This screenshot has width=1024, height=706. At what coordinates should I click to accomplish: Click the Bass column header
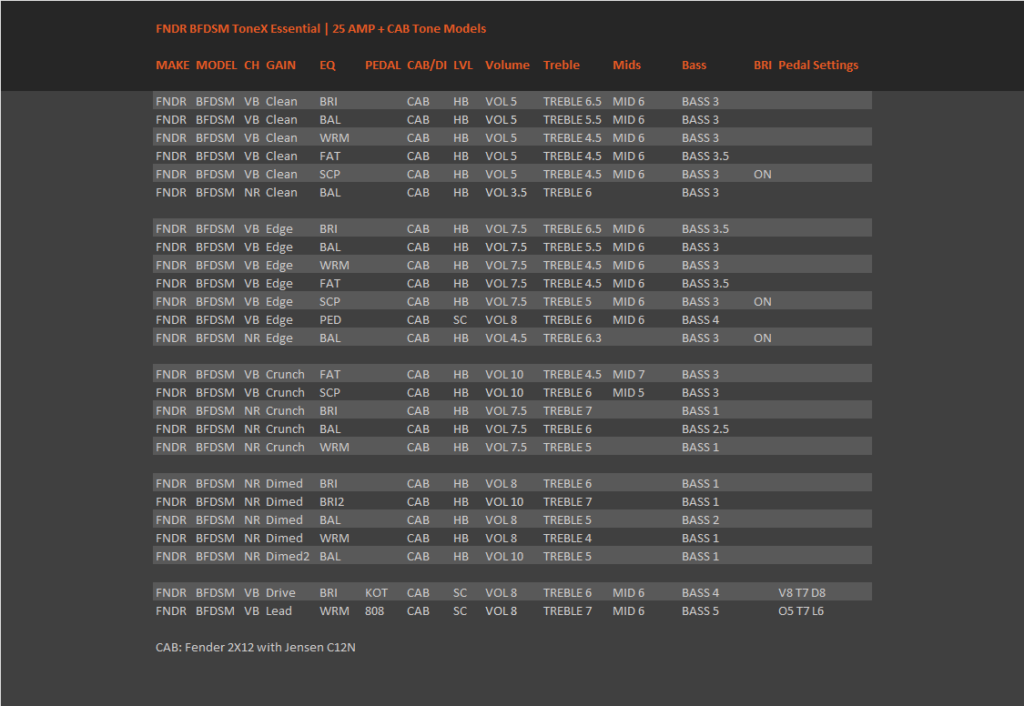point(694,65)
